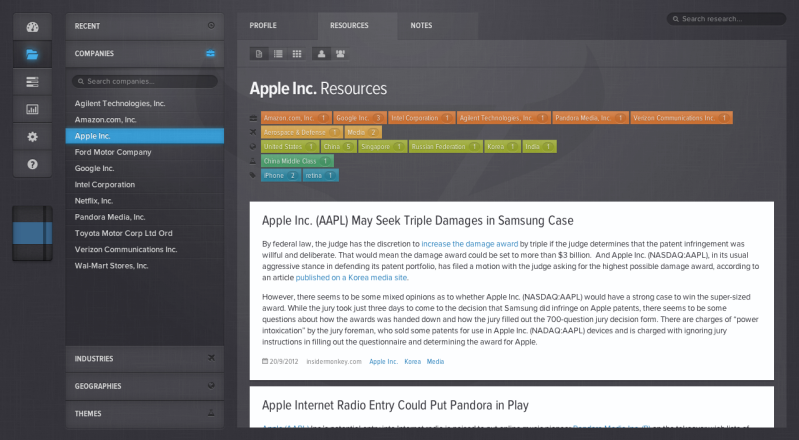Expand the Recent panel header
The height and width of the screenshot is (440, 799).
pyautogui.click(x=145, y=26)
